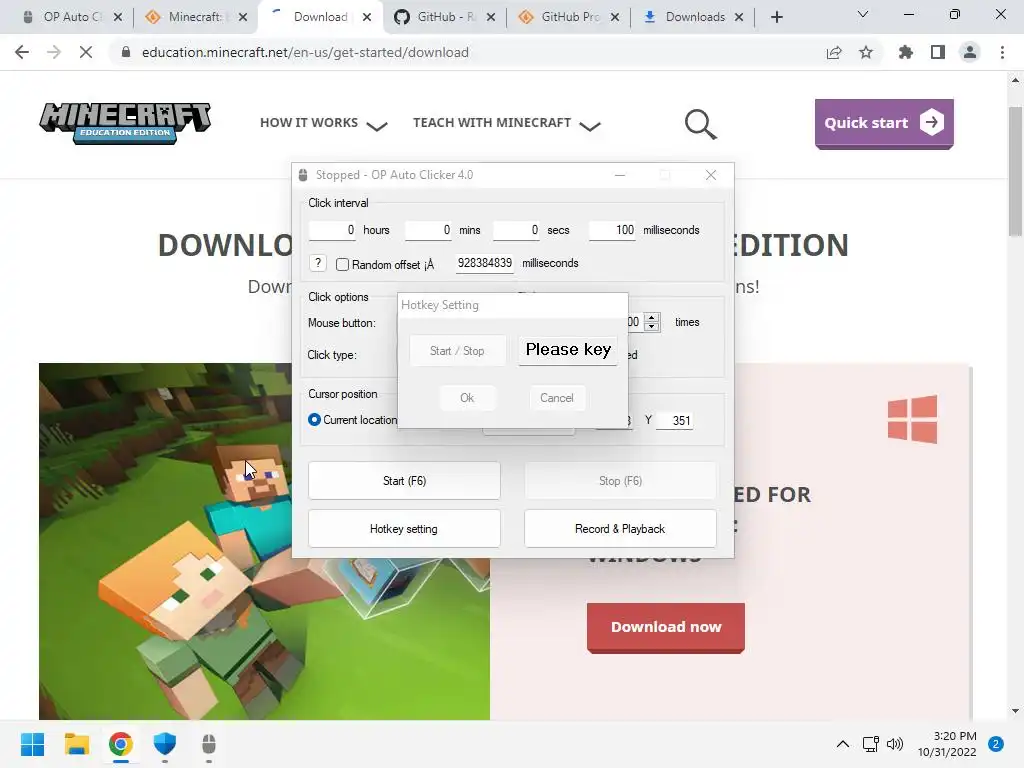Toggle the Chrome side panel
The width and height of the screenshot is (1024, 768).
[x=938, y=52]
